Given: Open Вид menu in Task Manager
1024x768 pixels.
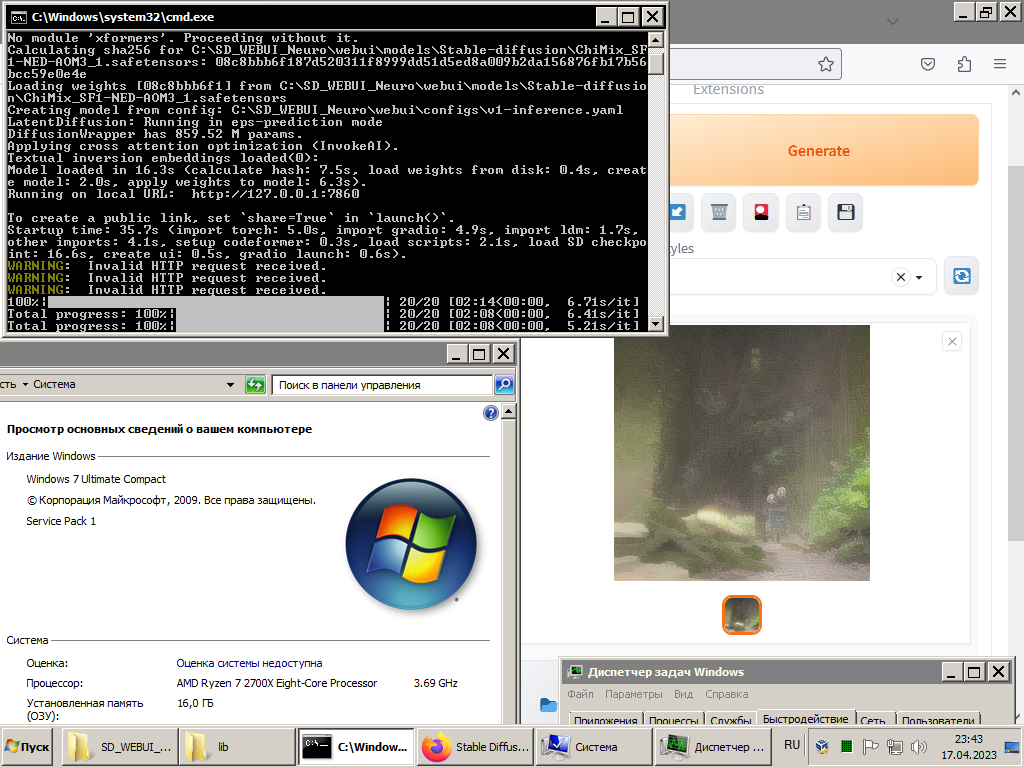Looking at the screenshot, I should (683, 694).
